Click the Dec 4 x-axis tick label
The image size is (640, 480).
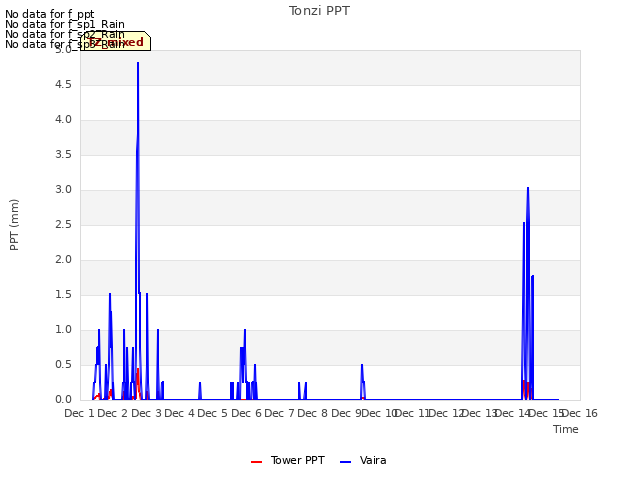point(180,413)
